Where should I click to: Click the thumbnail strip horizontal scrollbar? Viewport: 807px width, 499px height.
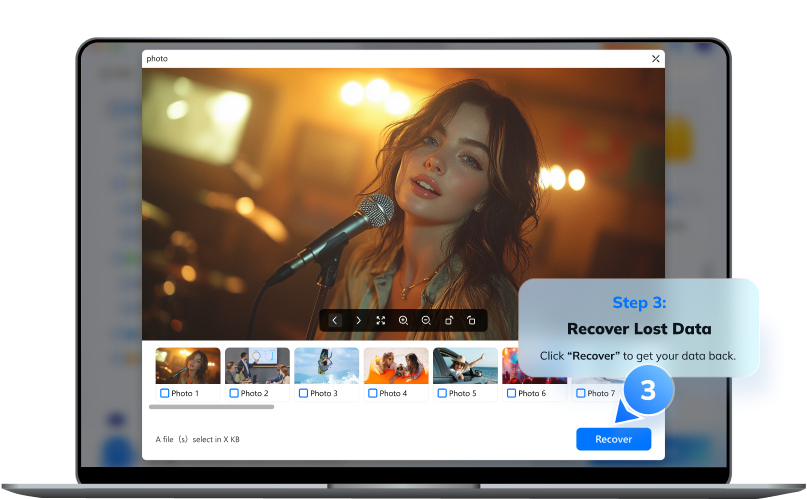tap(212, 407)
